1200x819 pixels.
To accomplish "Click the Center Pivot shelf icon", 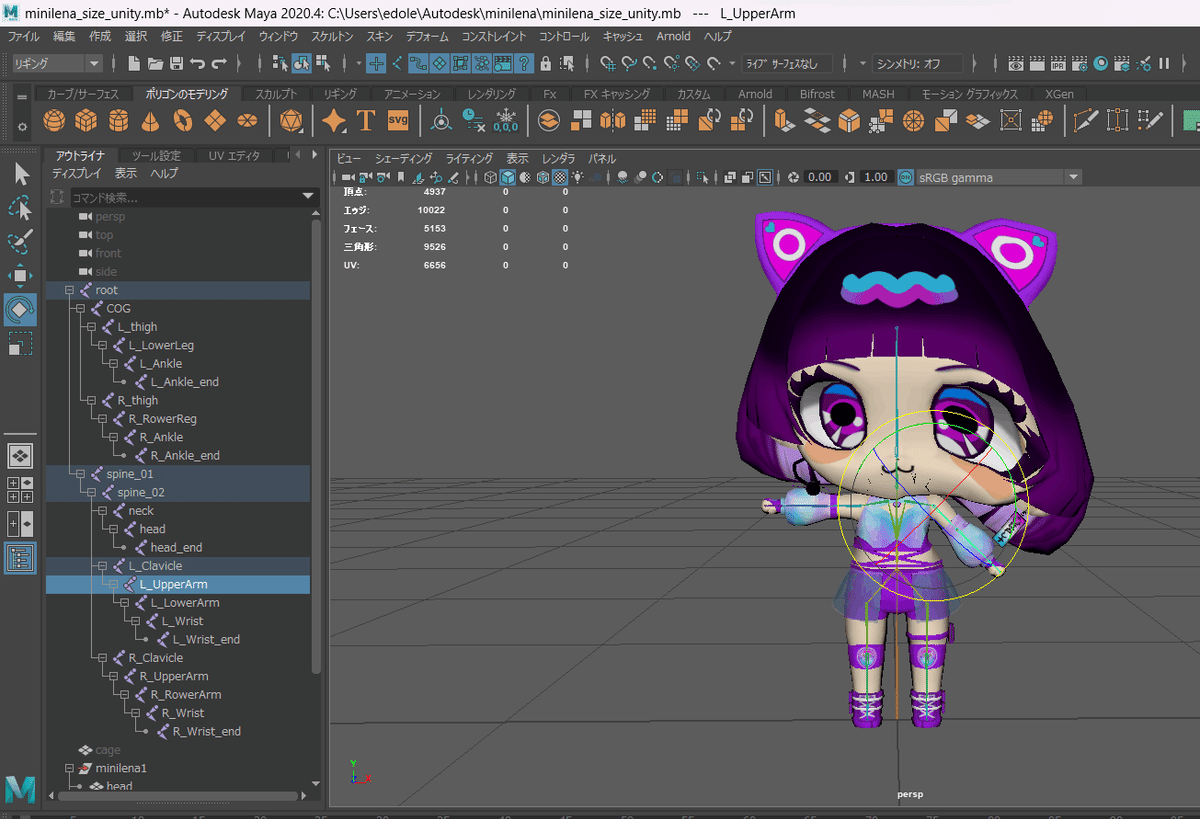I will pyautogui.click(x=441, y=121).
